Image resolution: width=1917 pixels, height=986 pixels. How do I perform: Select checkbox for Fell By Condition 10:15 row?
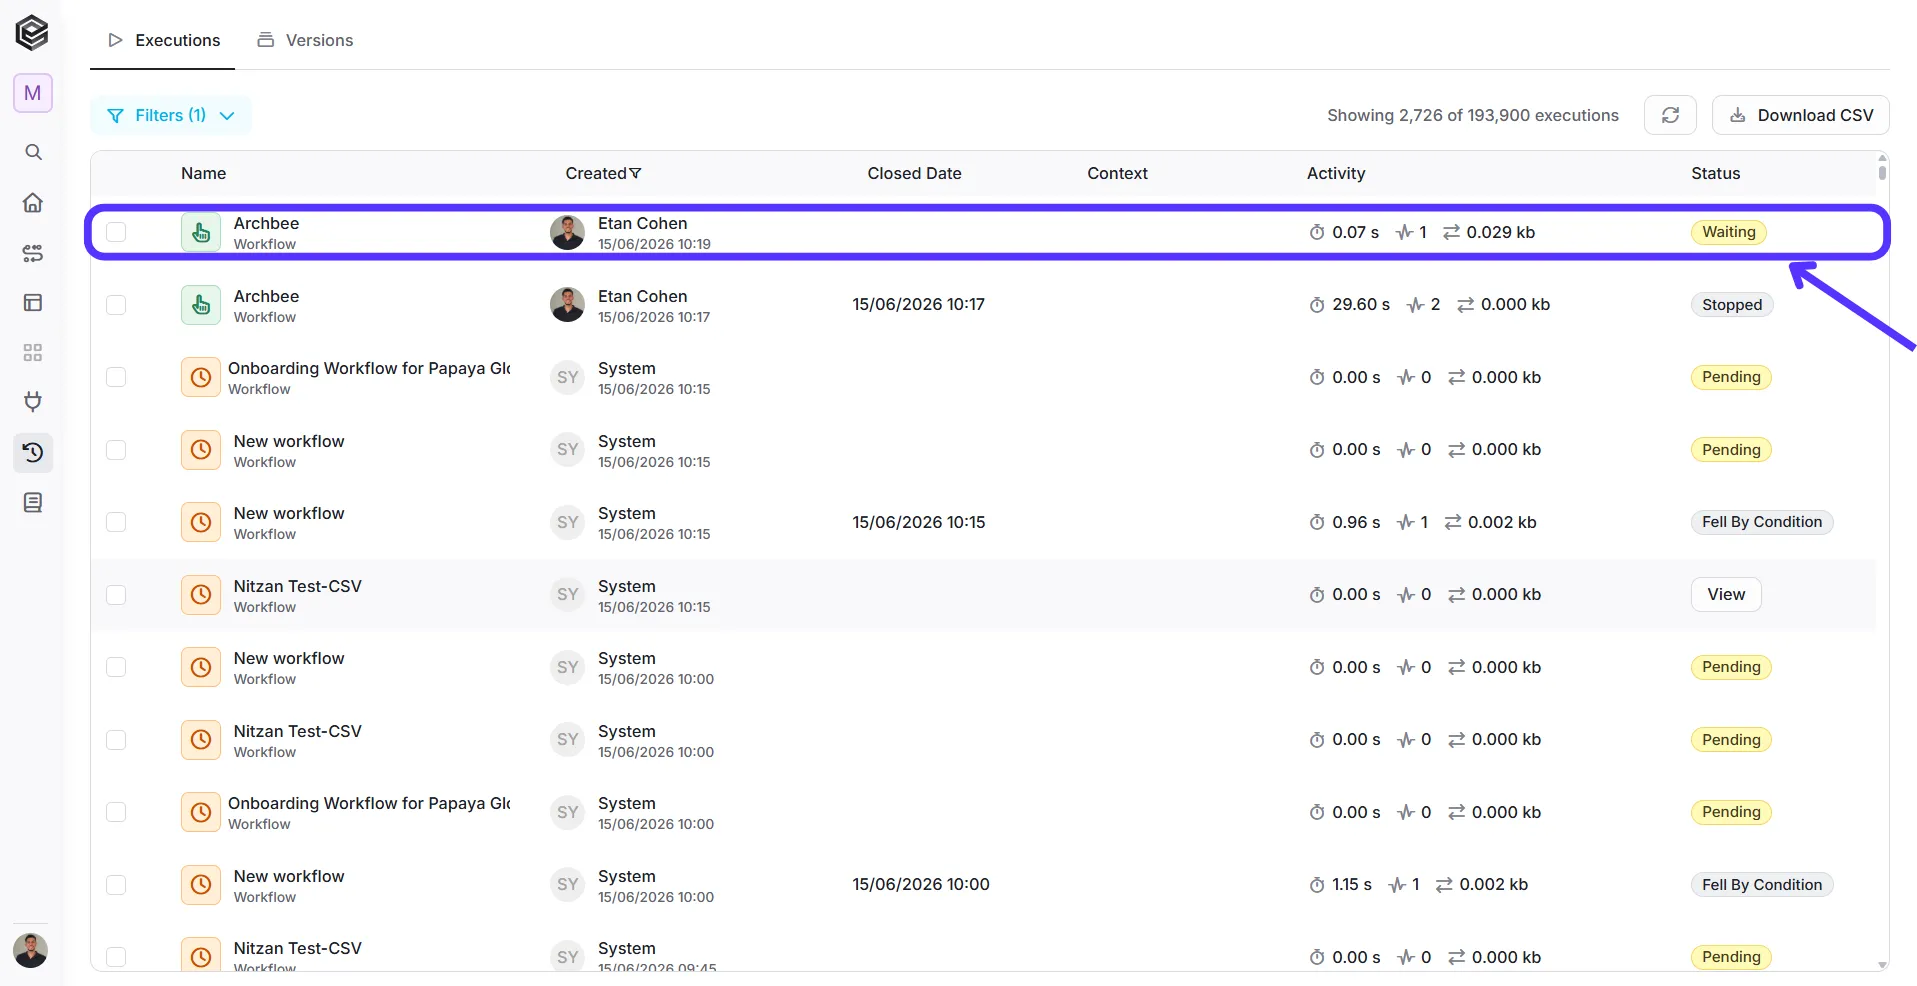(116, 522)
